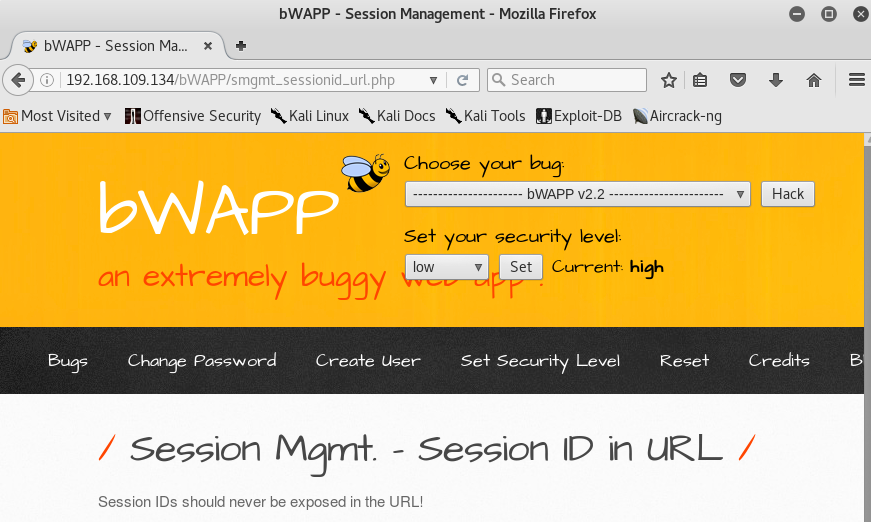The width and height of the screenshot is (871, 522).
Task: Reload the page with the refresh icon
Action: point(462,81)
